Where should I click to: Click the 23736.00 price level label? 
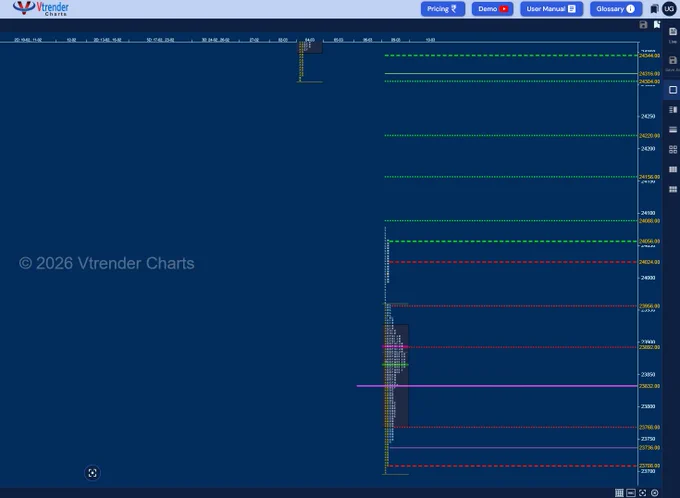[x=650, y=448]
